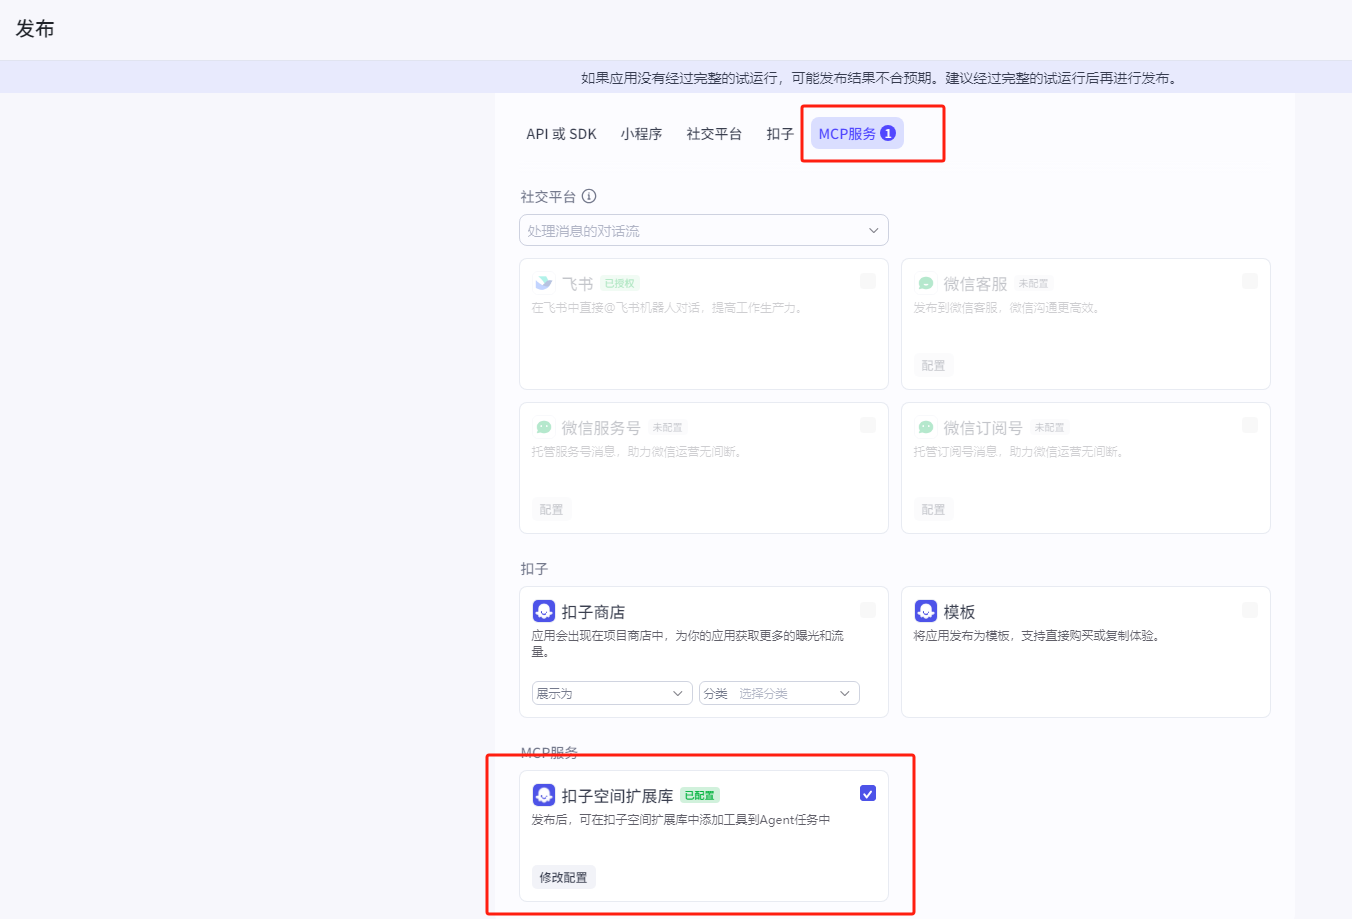
Task: Switch to 小程序 tab
Action: tap(641, 134)
